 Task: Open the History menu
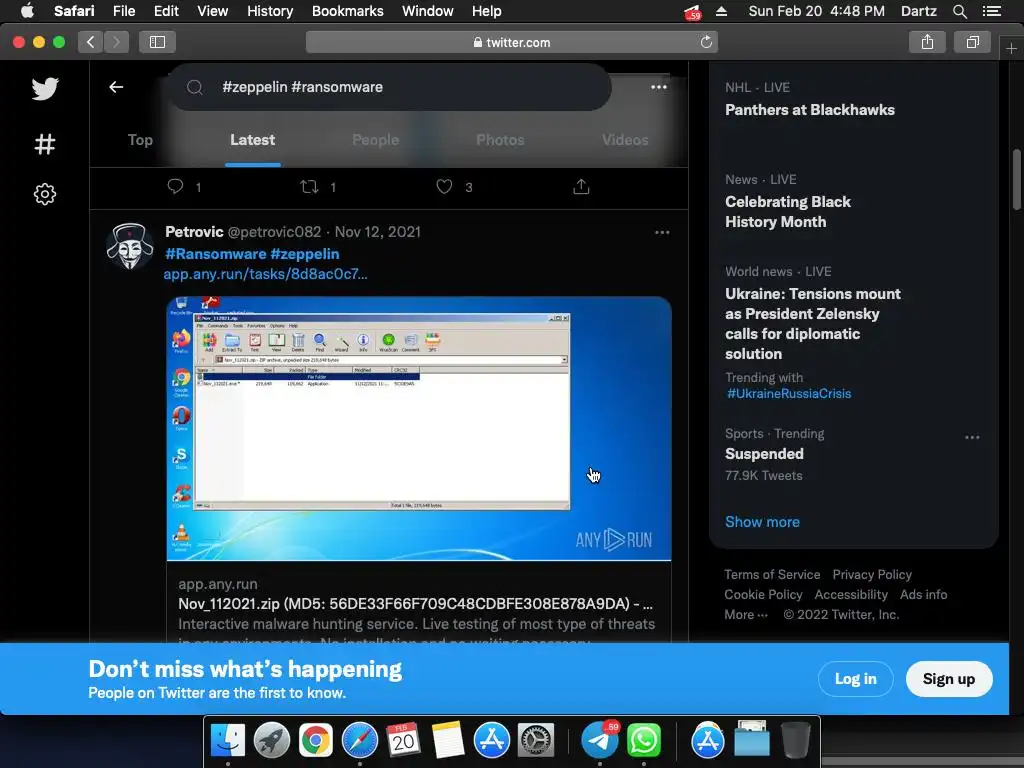270,11
